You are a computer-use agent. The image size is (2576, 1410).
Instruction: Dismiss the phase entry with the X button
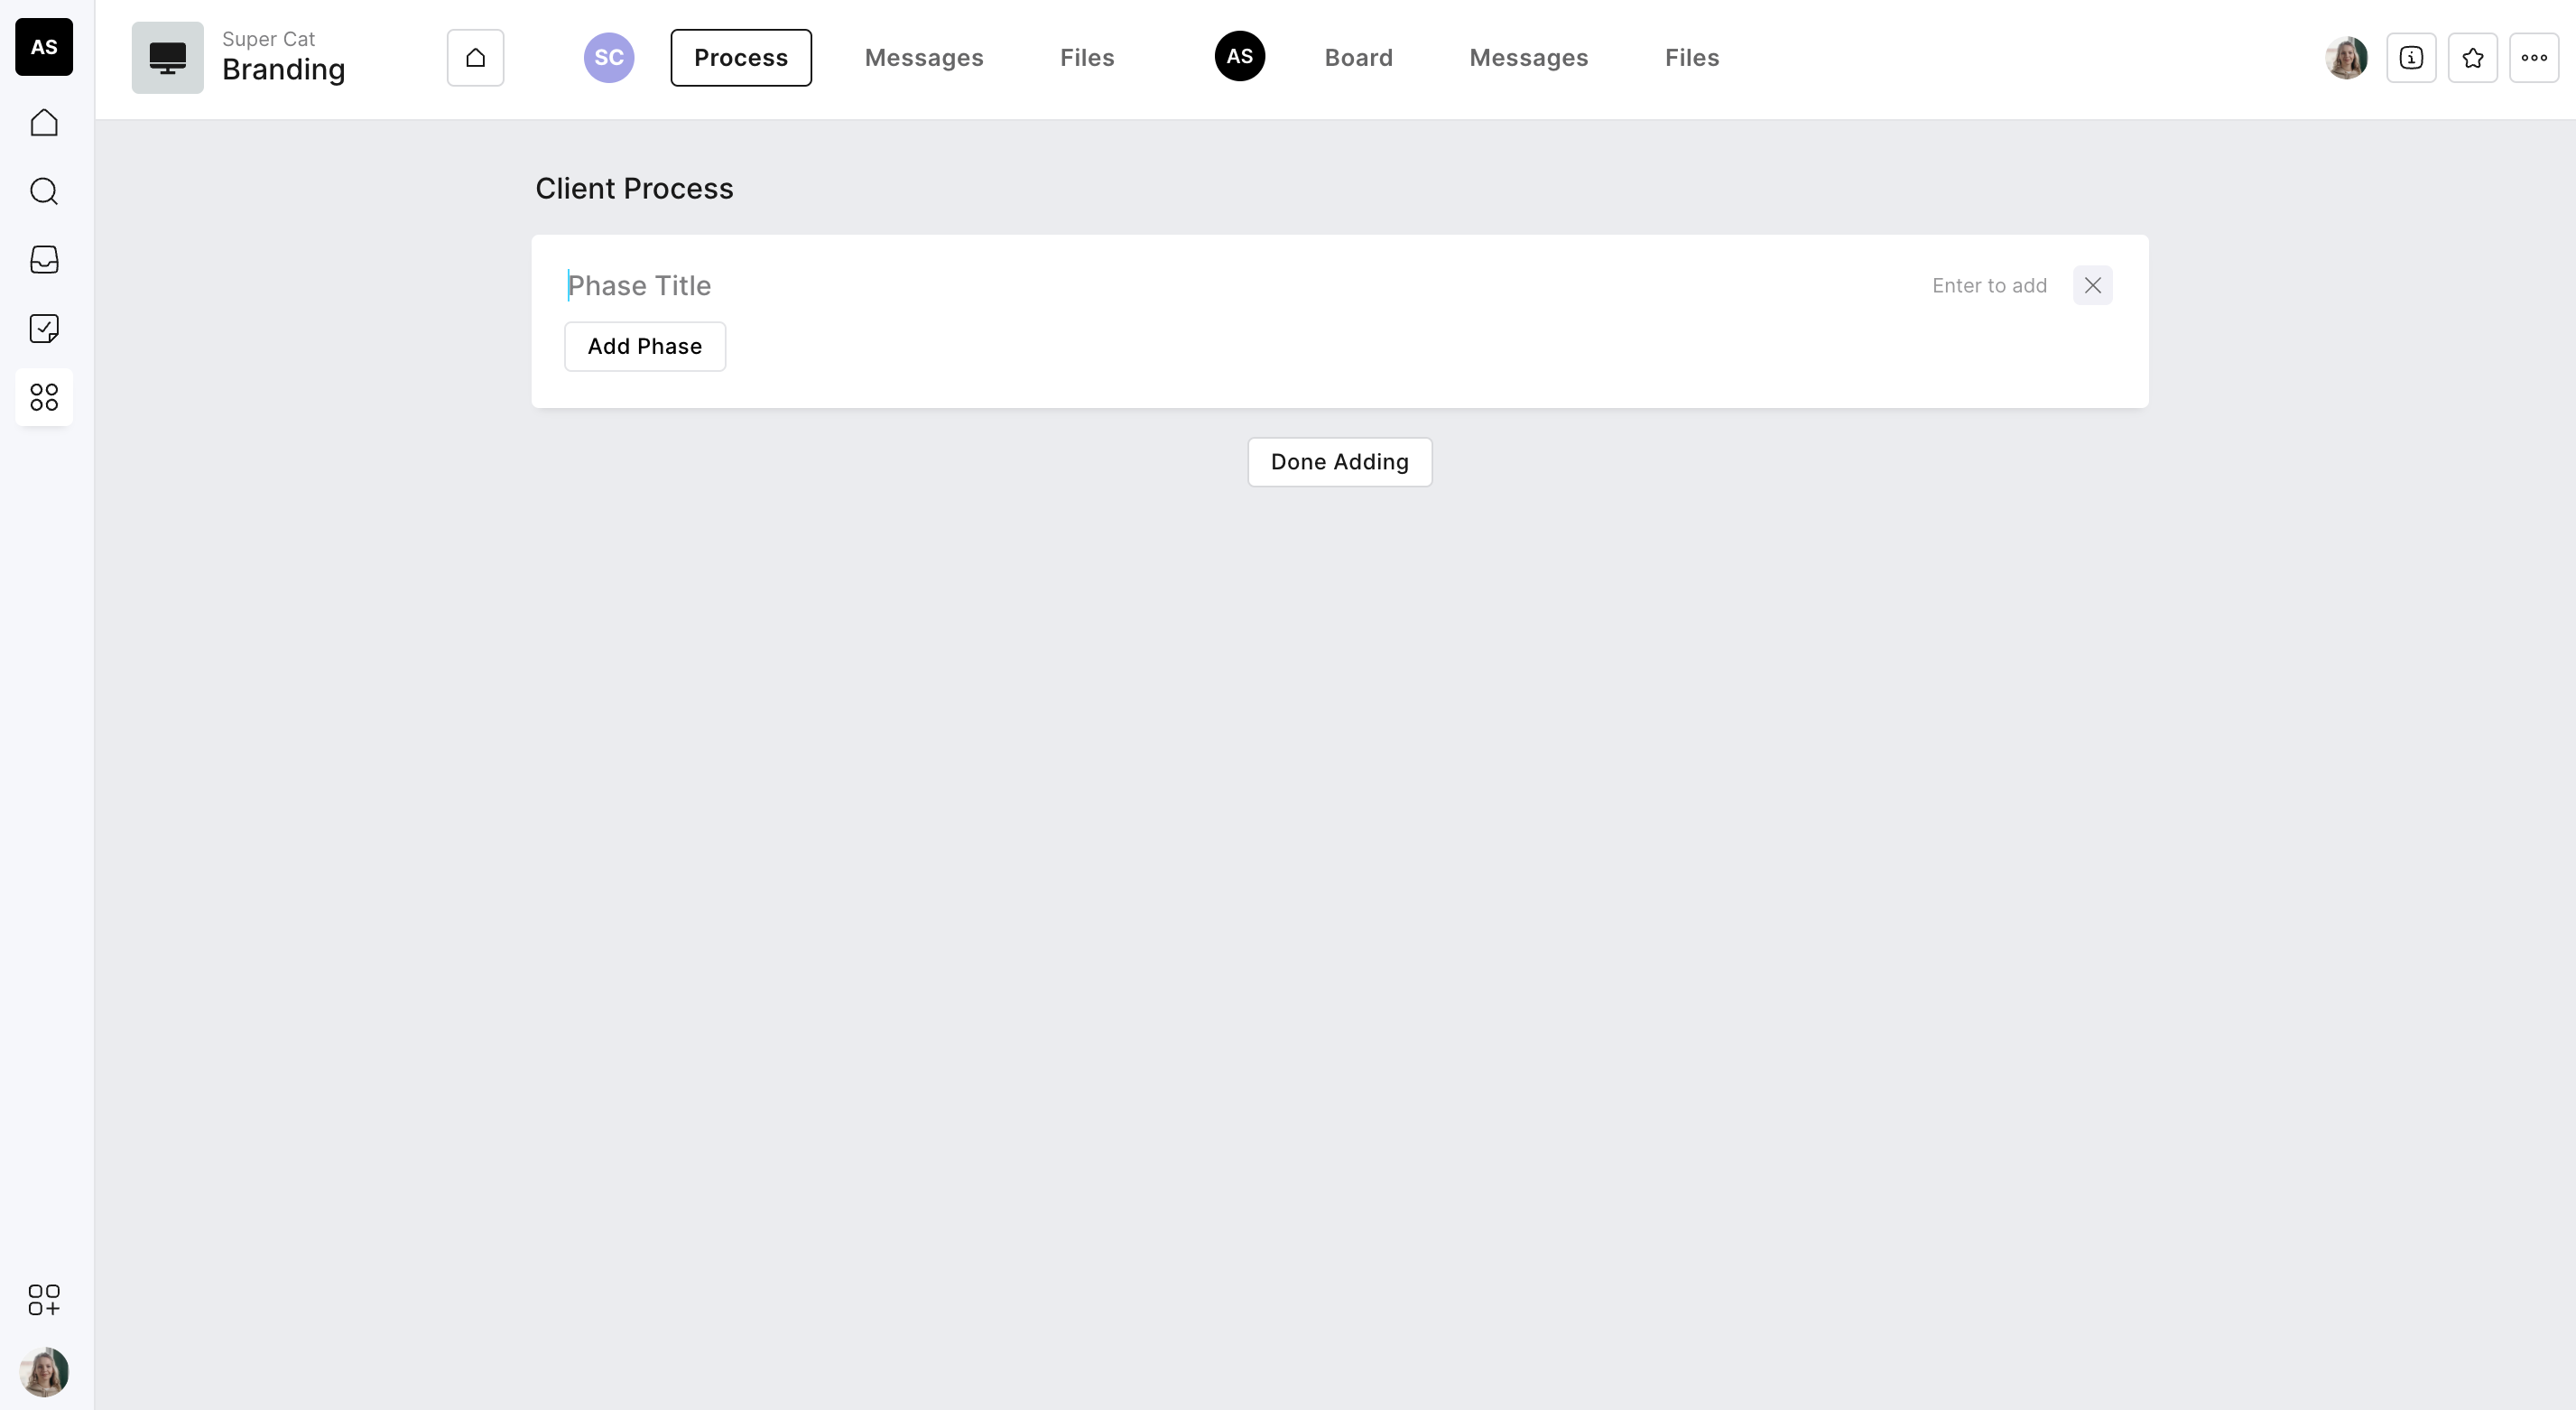[x=2092, y=286]
